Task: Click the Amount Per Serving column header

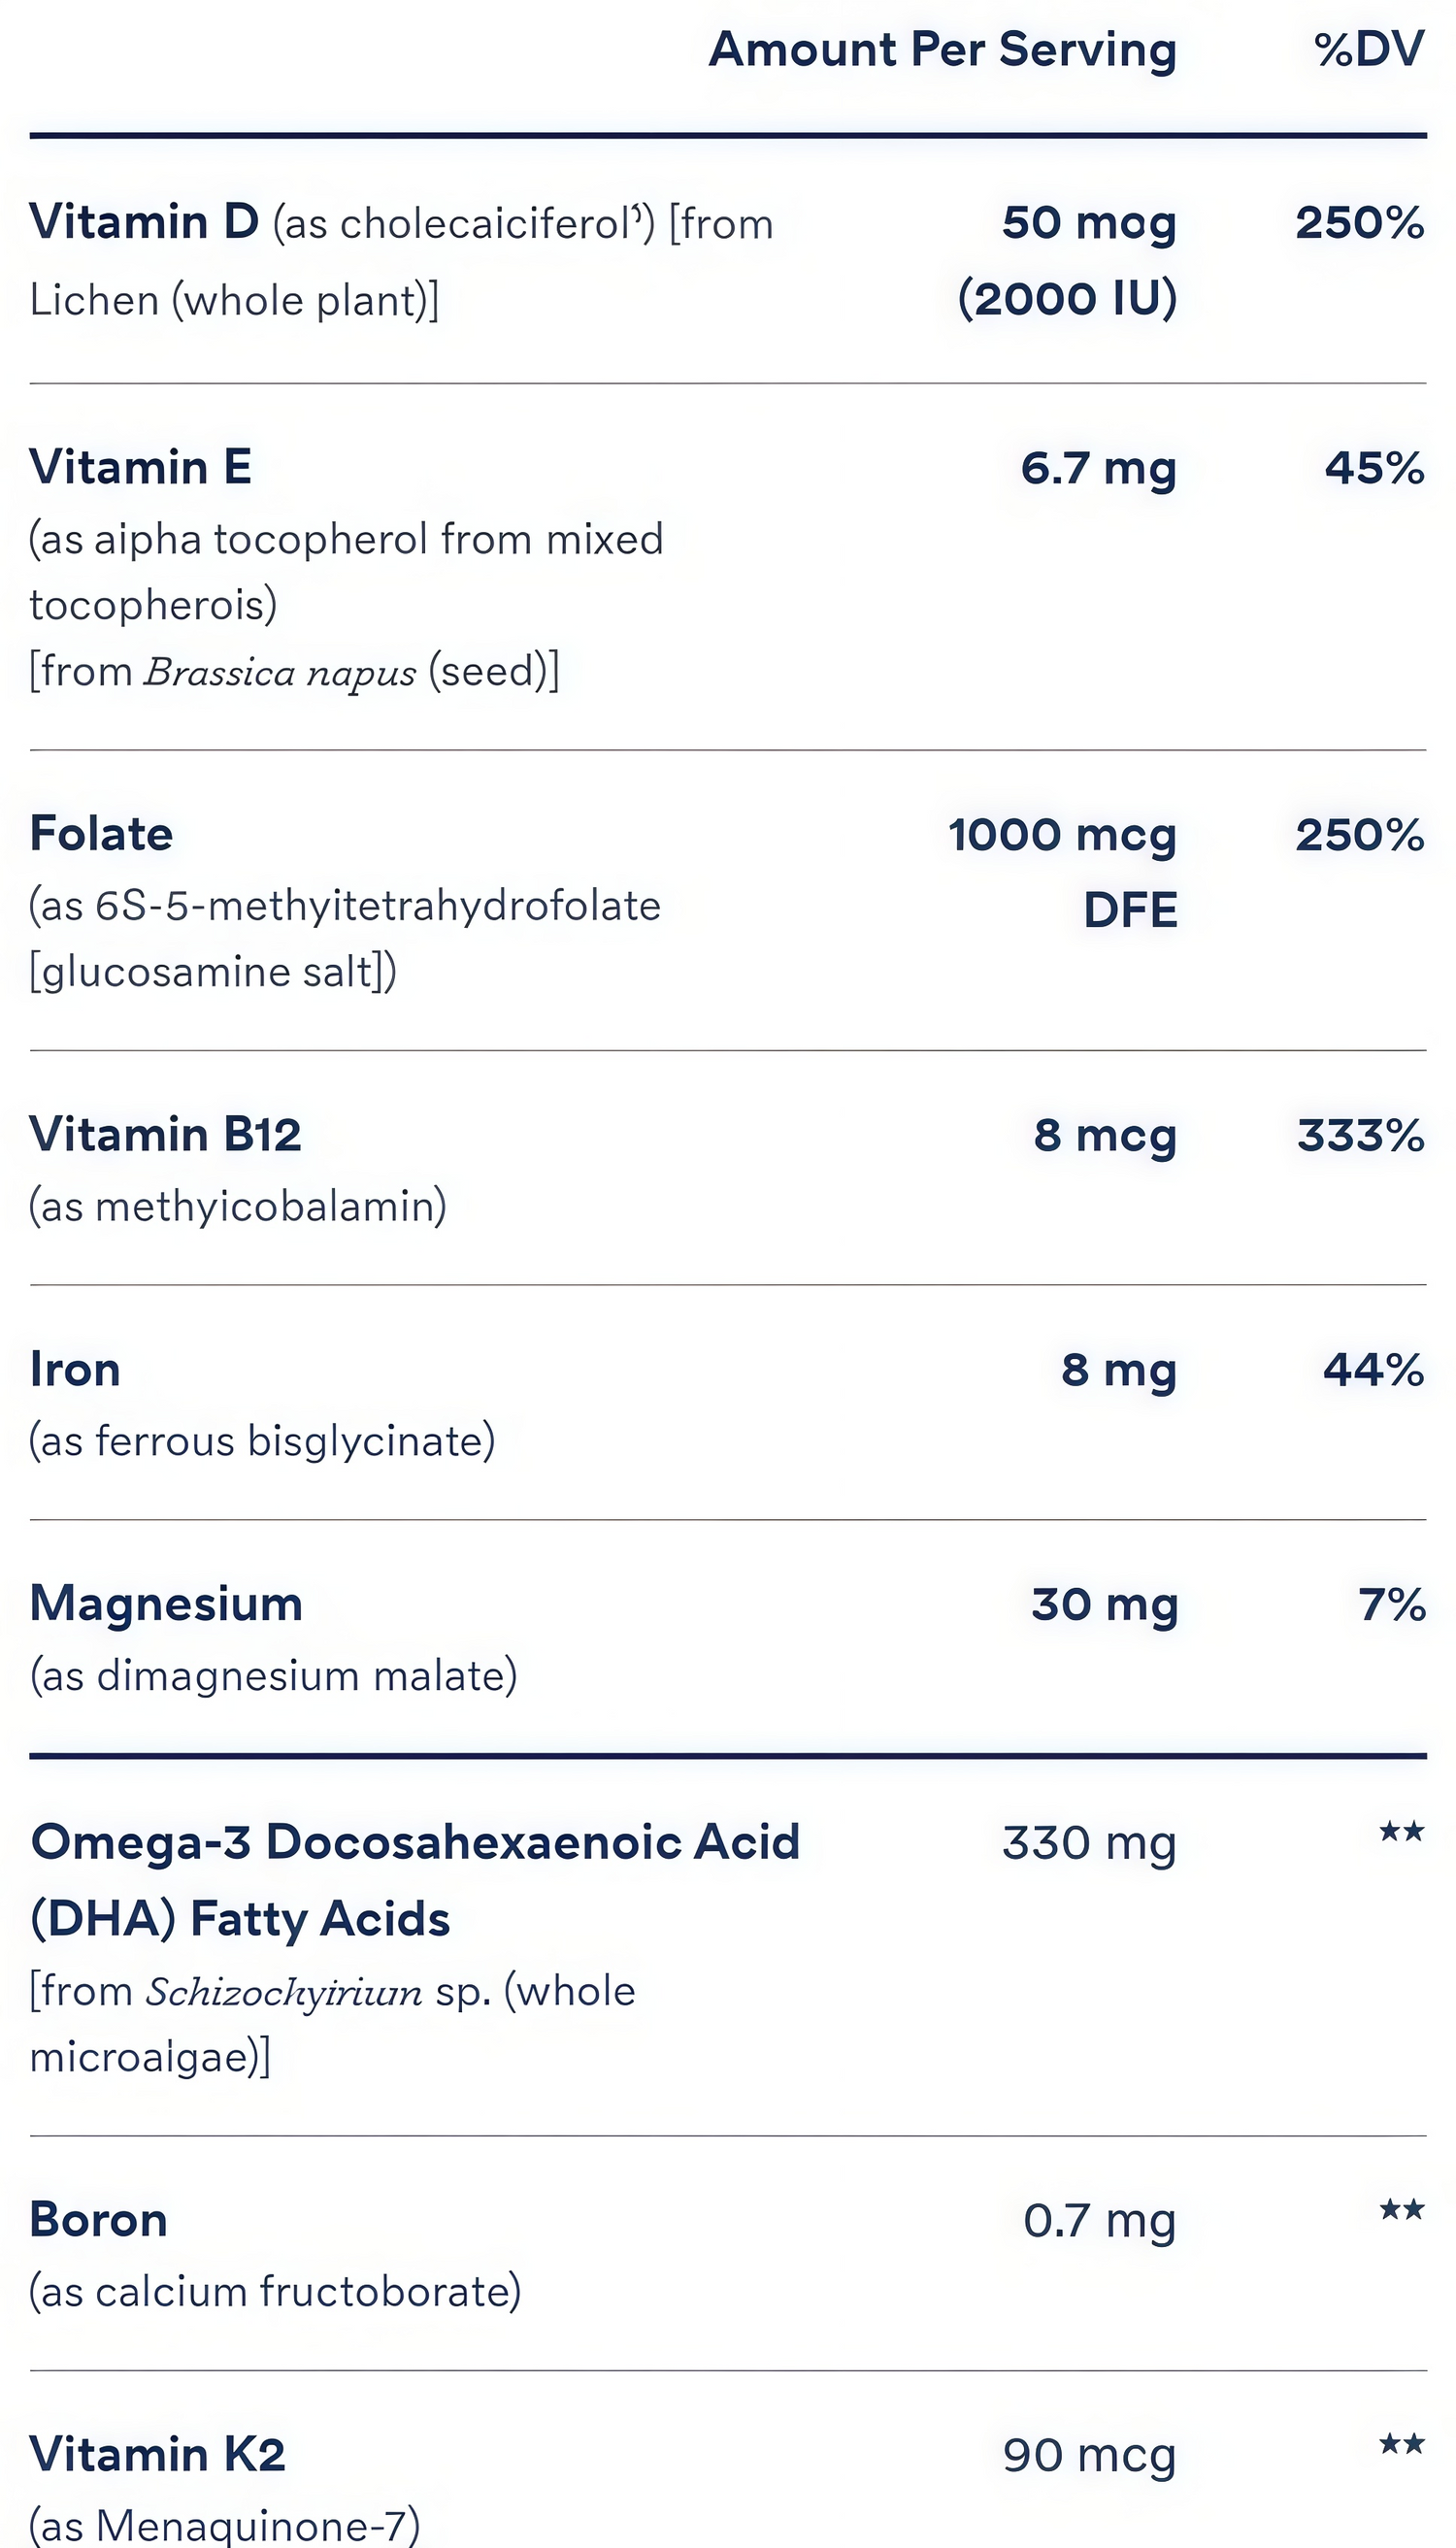Action: click(x=942, y=50)
